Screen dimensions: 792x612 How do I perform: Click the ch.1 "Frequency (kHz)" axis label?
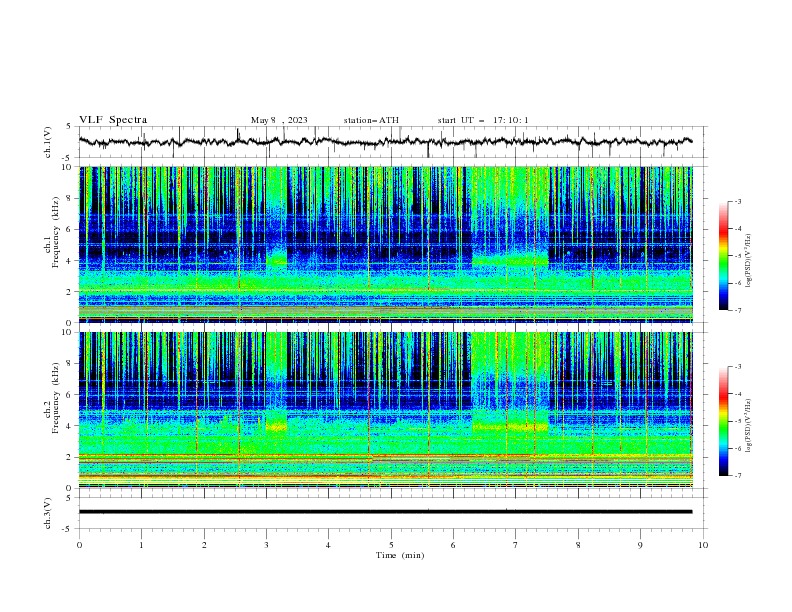point(56,232)
